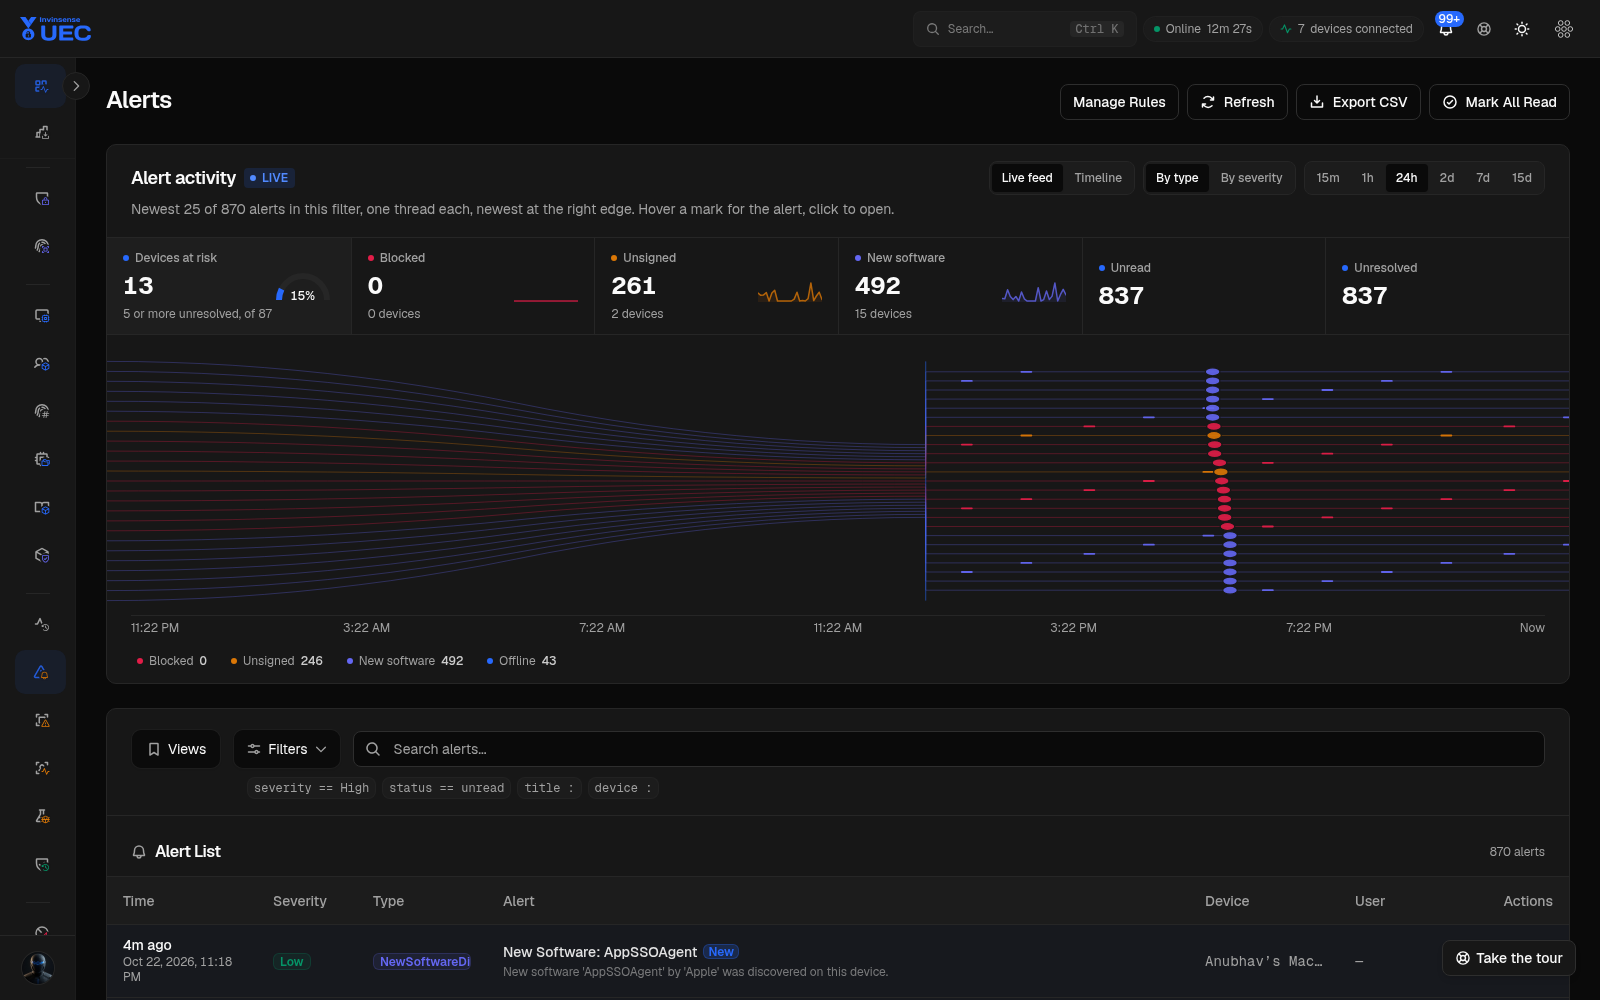1600x1000 pixels.
Task: Click the status == unread filter chip
Action: [446, 788]
